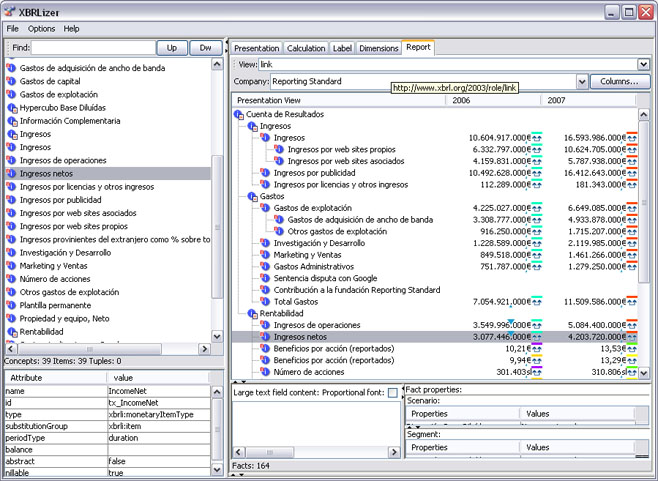Open the Company dropdown arrow
The height and width of the screenshot is (481, 658).
click(x=582, y=81)
